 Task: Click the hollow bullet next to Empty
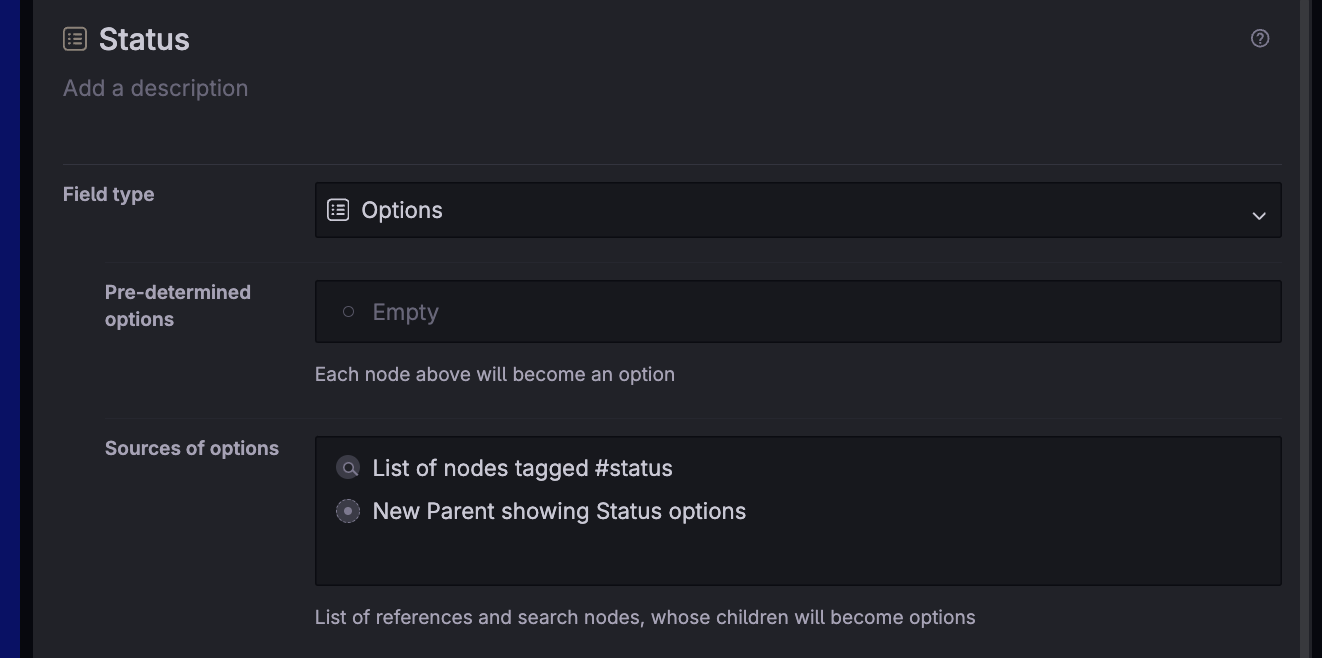click(x=348, y=312)
